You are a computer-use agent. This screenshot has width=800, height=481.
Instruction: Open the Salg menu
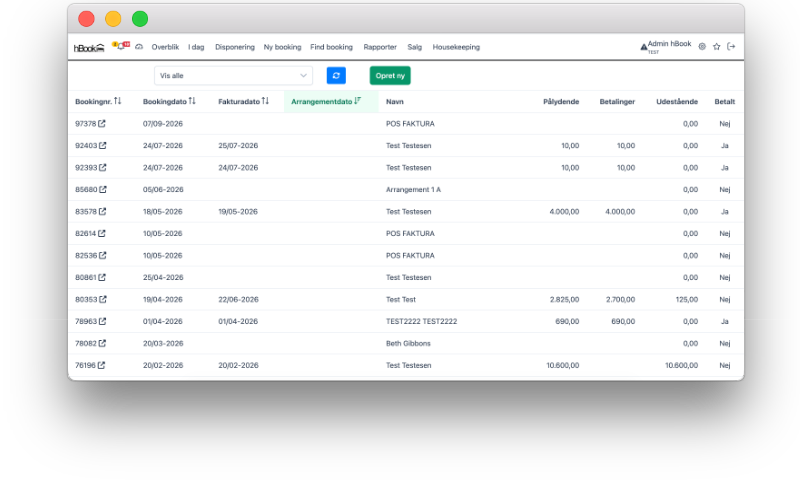pyautogui.click(x=414, y=47)
